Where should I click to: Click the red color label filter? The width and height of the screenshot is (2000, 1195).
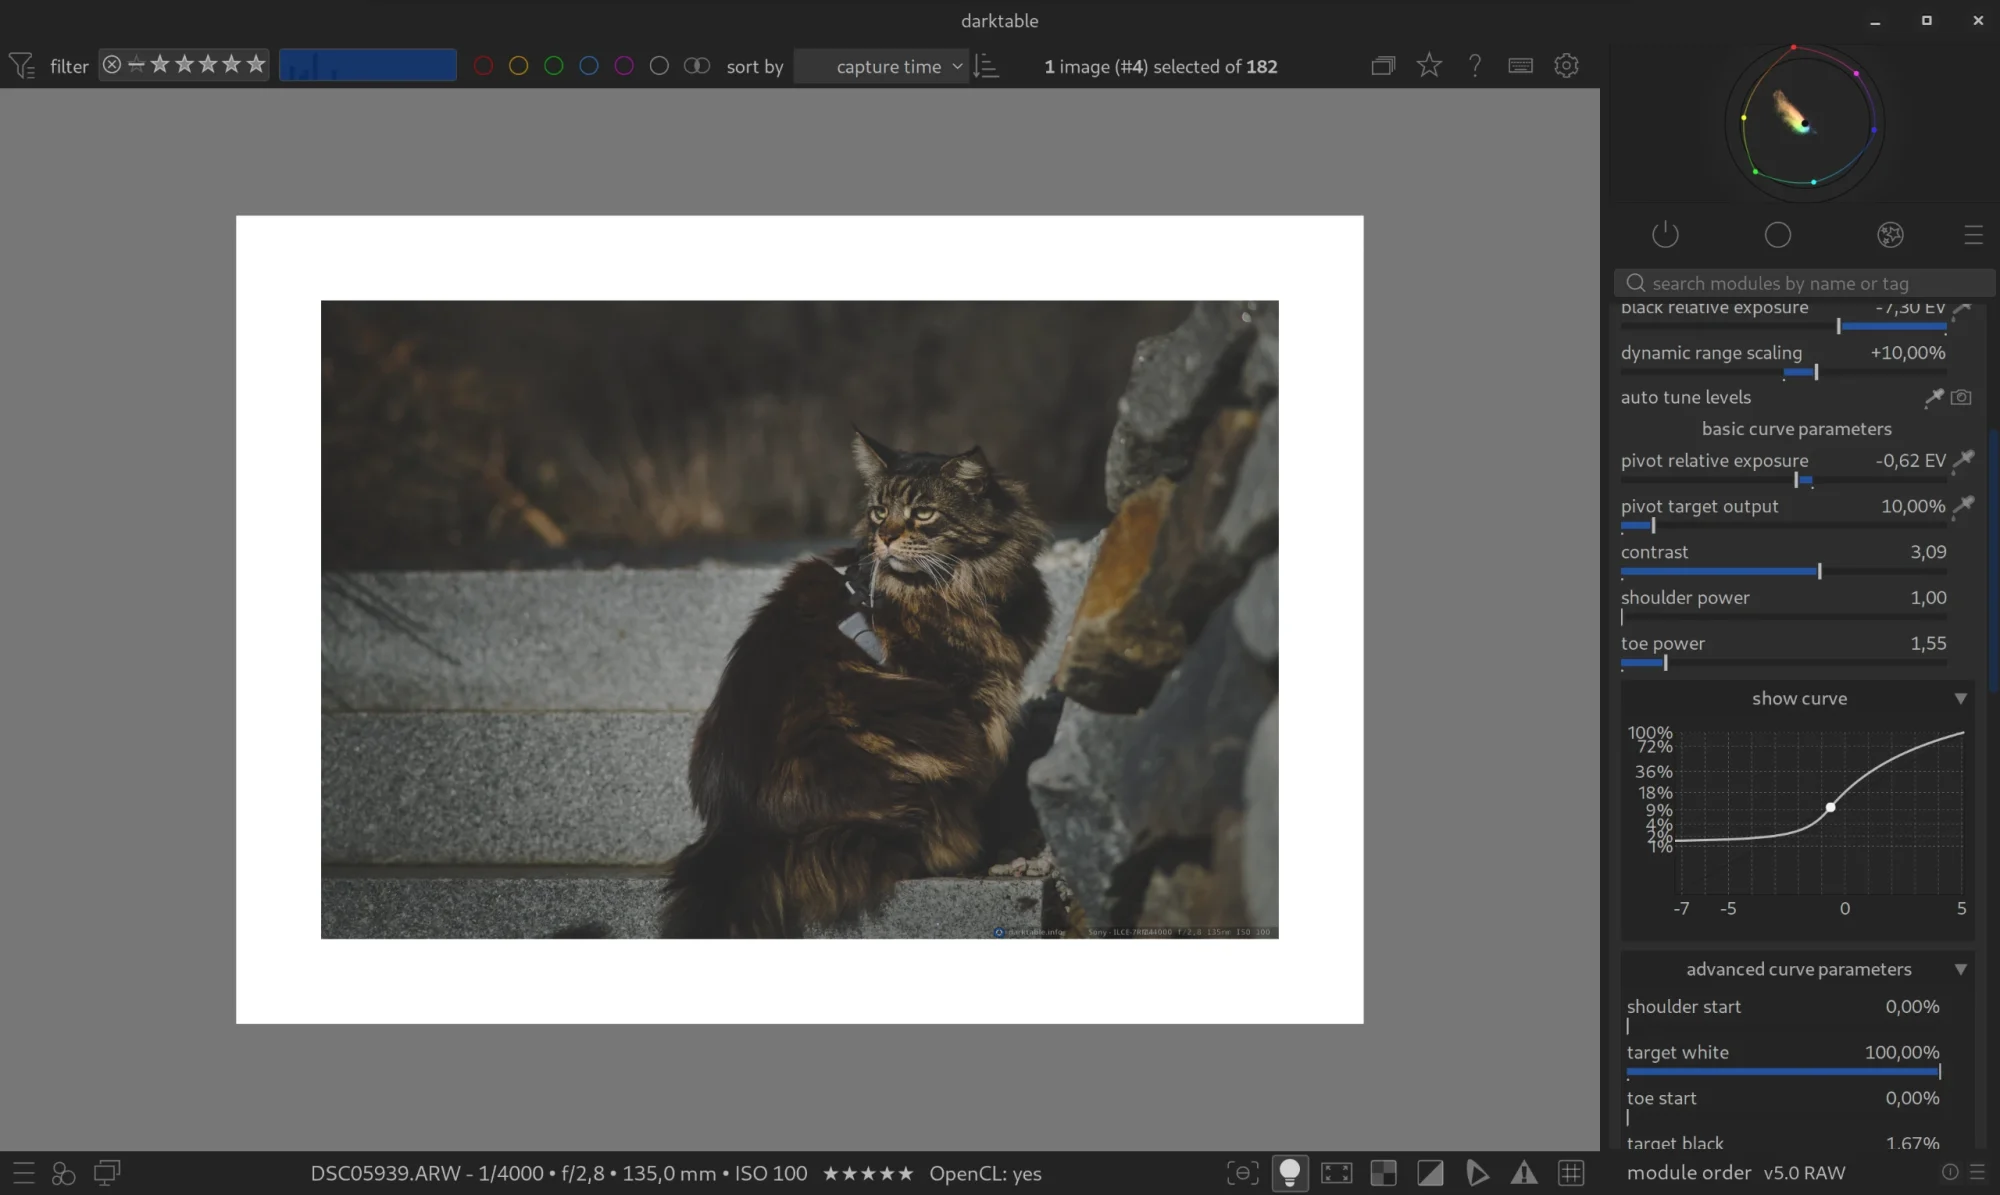coord(483,66)
